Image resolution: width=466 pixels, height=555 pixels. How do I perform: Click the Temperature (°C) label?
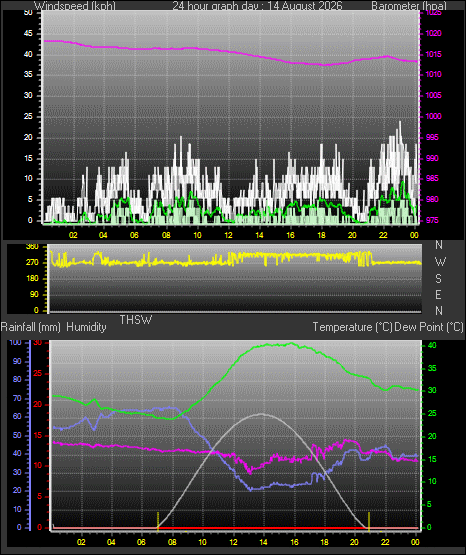point(352,327)
